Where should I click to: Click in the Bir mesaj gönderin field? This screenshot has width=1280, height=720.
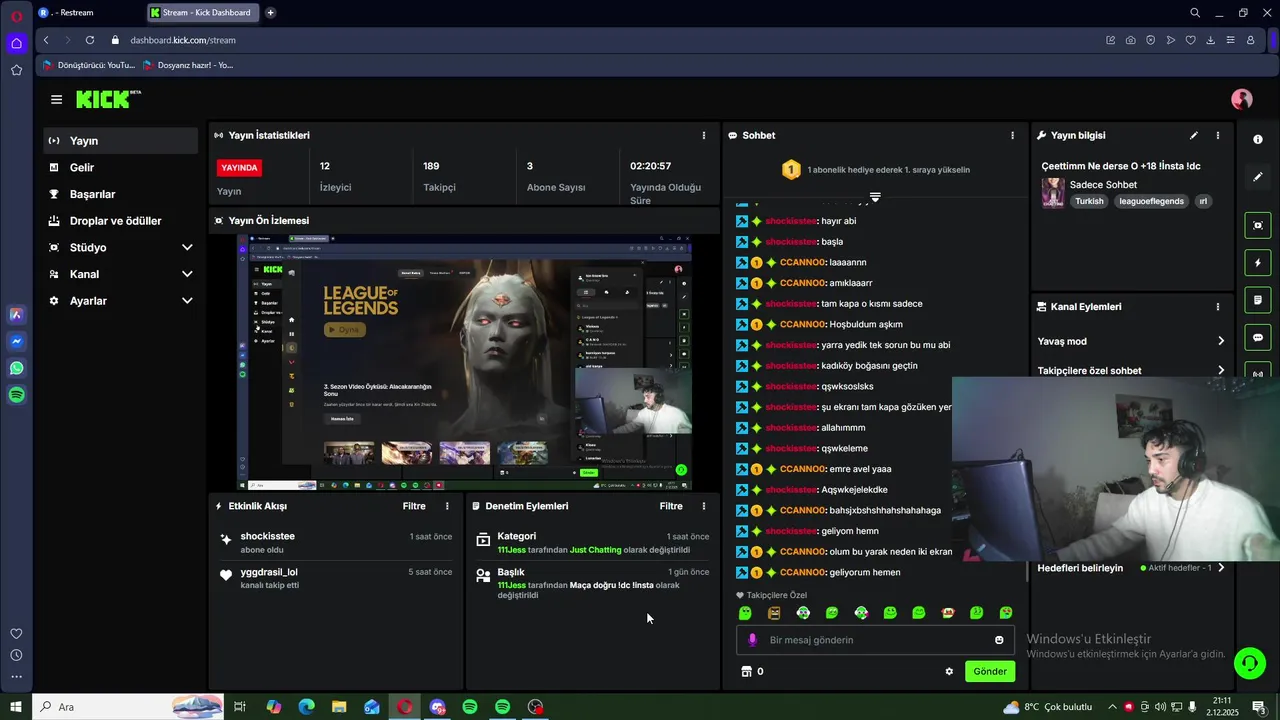(876, 640)
